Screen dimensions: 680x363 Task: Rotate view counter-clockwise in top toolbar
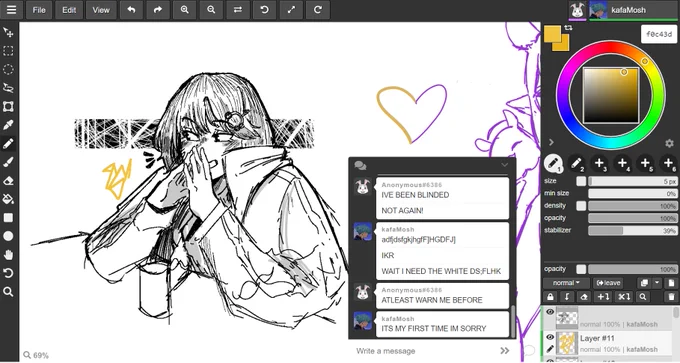pos(265,10)
